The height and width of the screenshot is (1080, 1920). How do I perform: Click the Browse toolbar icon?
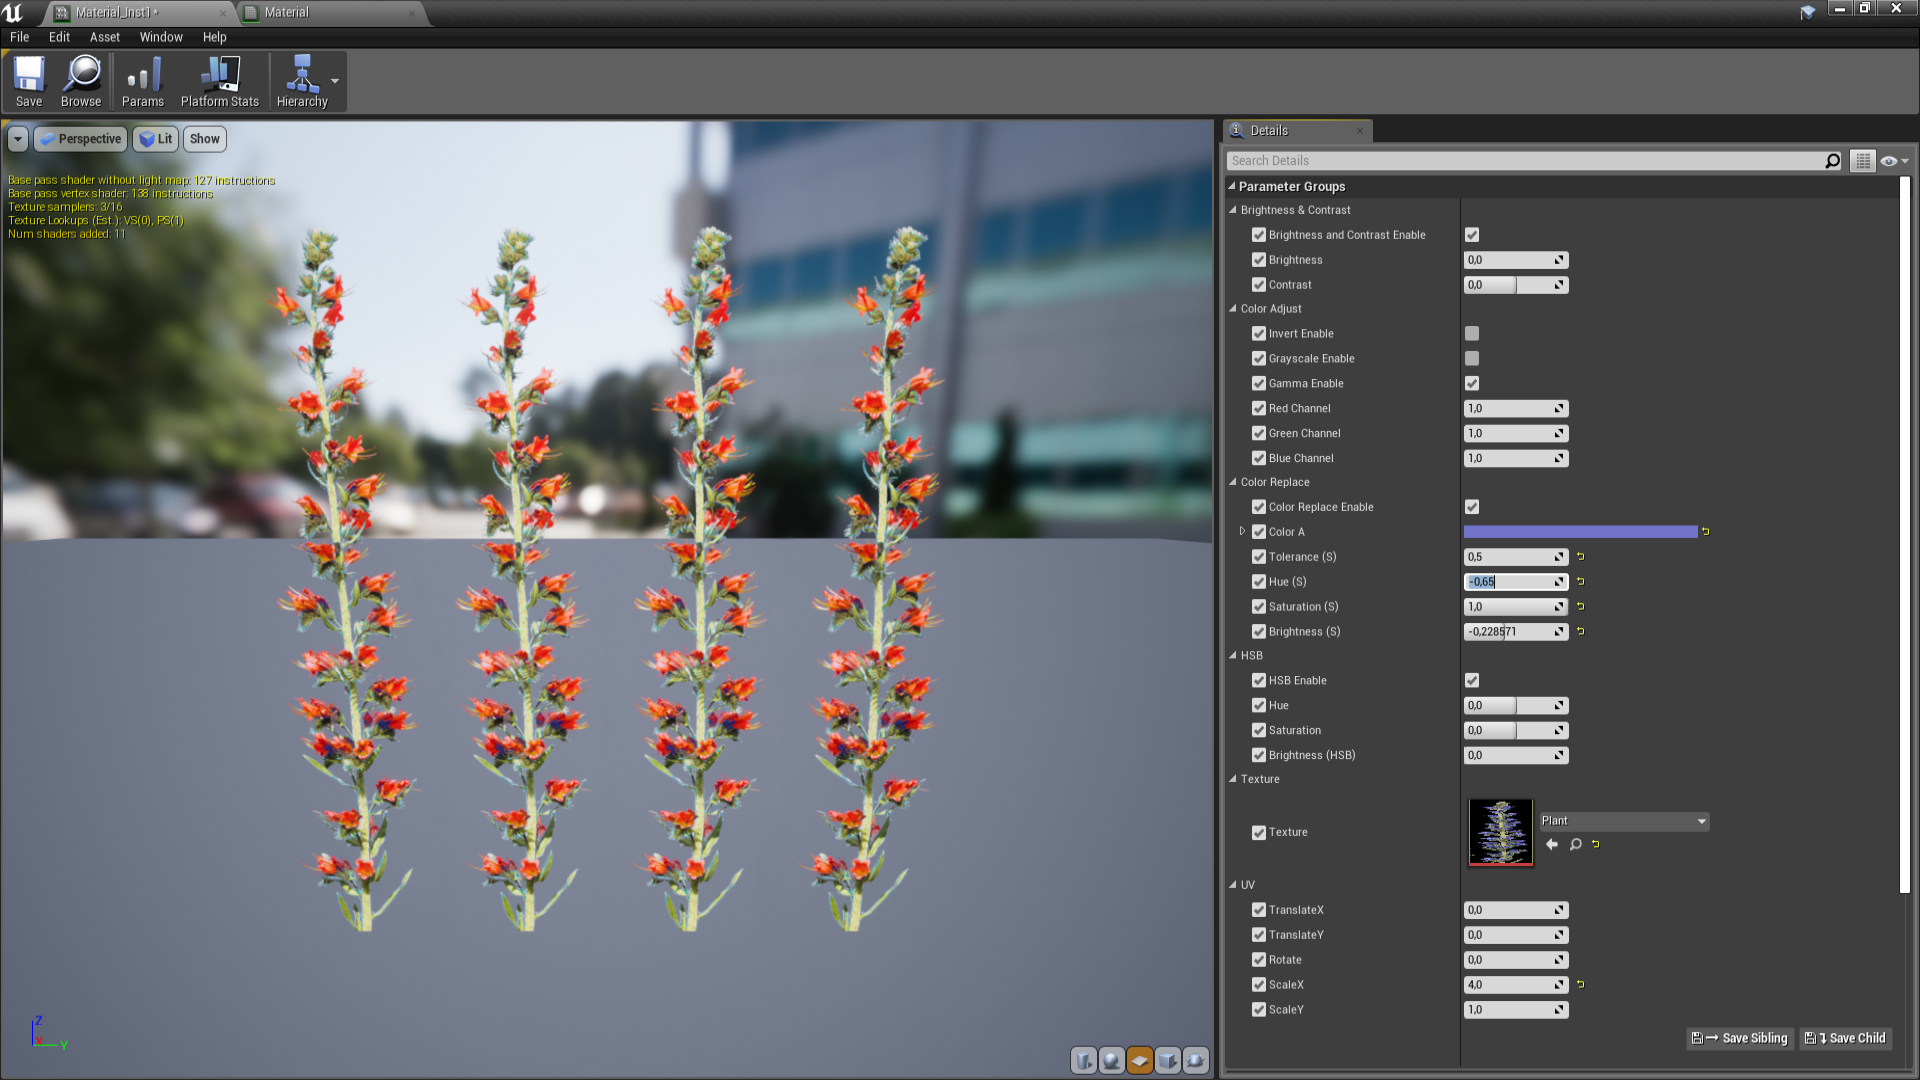point(81,80)
